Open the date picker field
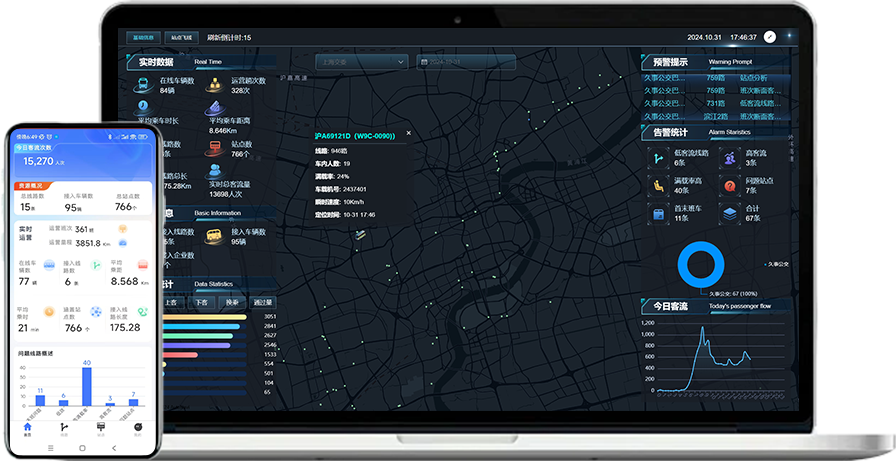The height and width of the screenshot is (461, 896). click(467, 62)
